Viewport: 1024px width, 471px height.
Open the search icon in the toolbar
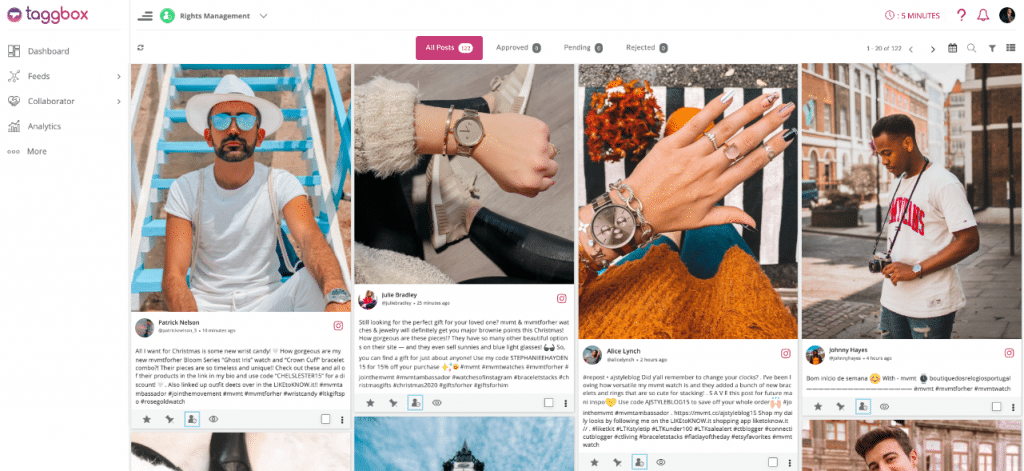click(971, 48)
